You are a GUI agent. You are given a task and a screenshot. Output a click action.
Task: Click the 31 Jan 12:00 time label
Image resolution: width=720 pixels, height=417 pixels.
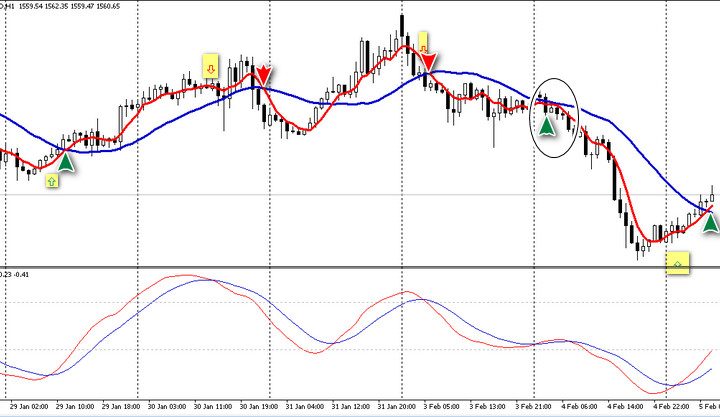click(x=352, y=407)
